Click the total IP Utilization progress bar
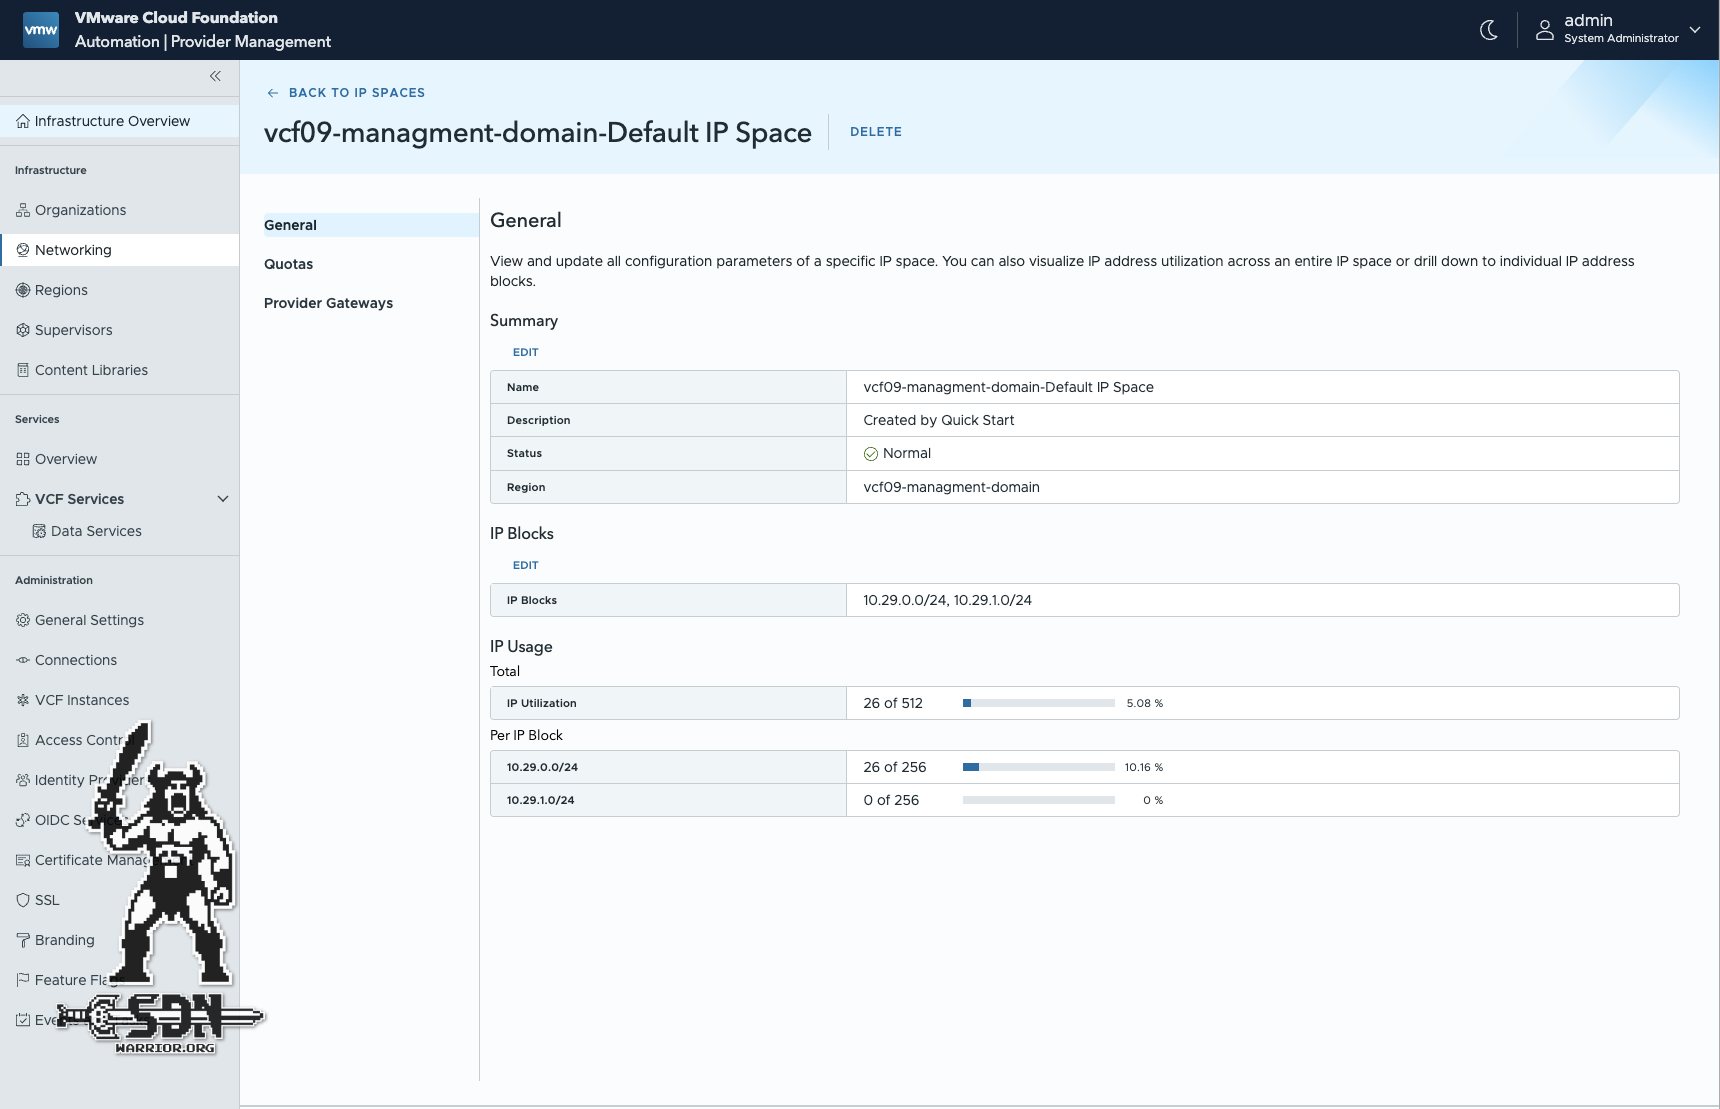The width and height of the screenshot is (1720, 1109). [1038, 703]
